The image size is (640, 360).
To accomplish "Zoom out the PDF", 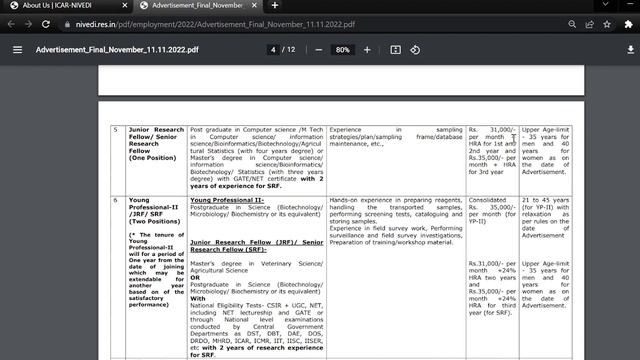I will (x=319, y=50).
